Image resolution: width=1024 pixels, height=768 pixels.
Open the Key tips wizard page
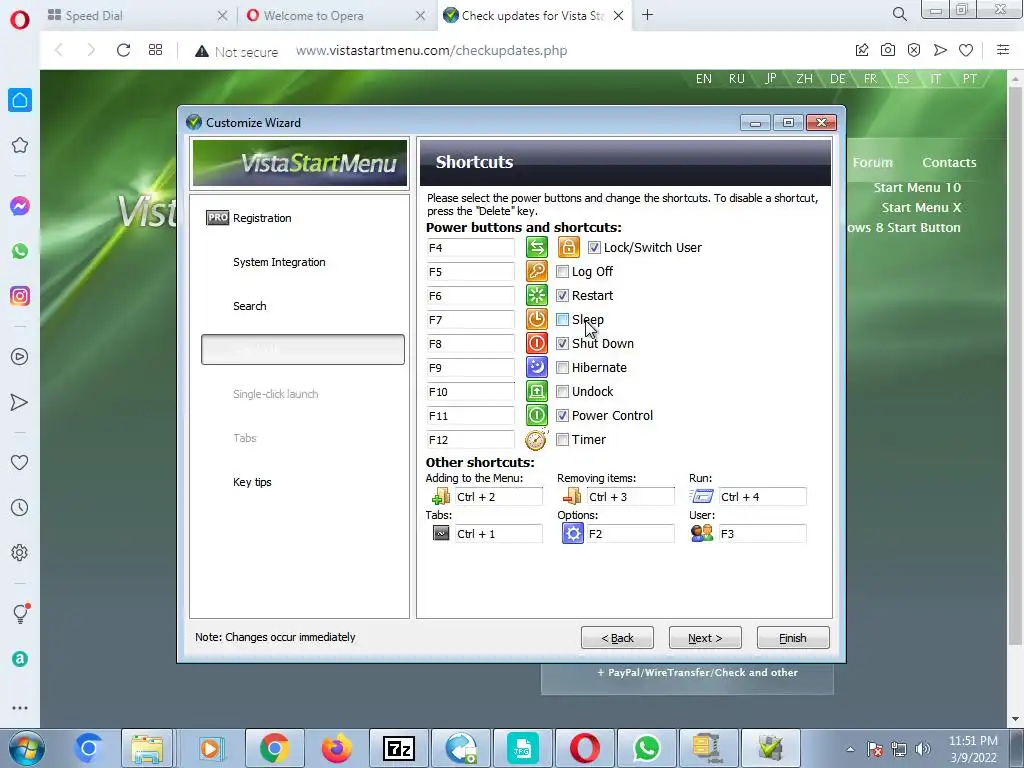tap(252, 482)
